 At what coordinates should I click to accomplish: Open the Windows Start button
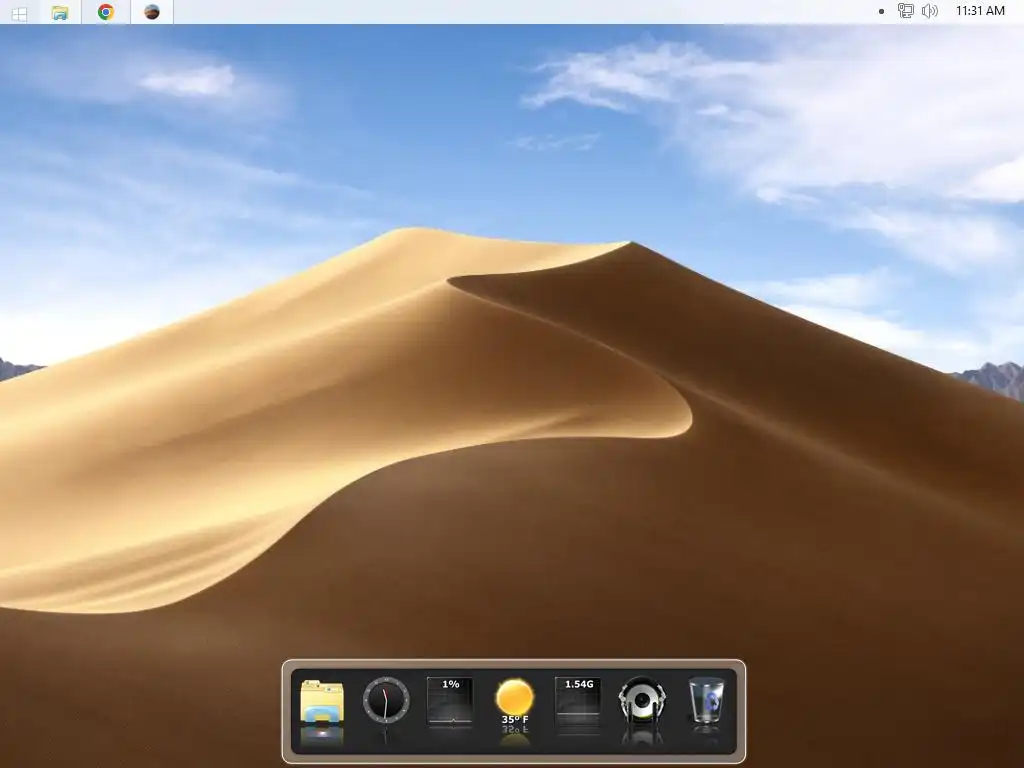[x=19, y=13]
